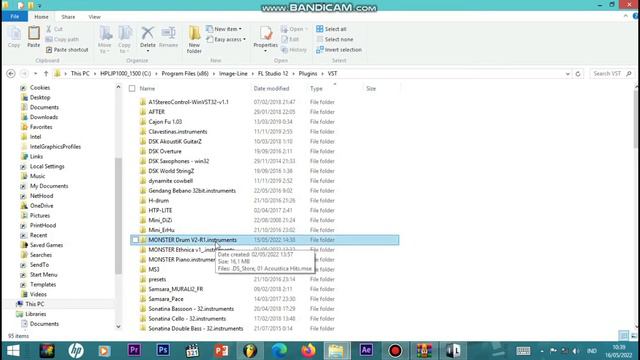
Task: Open the Easy access dropdown
Action: point(226,39)
